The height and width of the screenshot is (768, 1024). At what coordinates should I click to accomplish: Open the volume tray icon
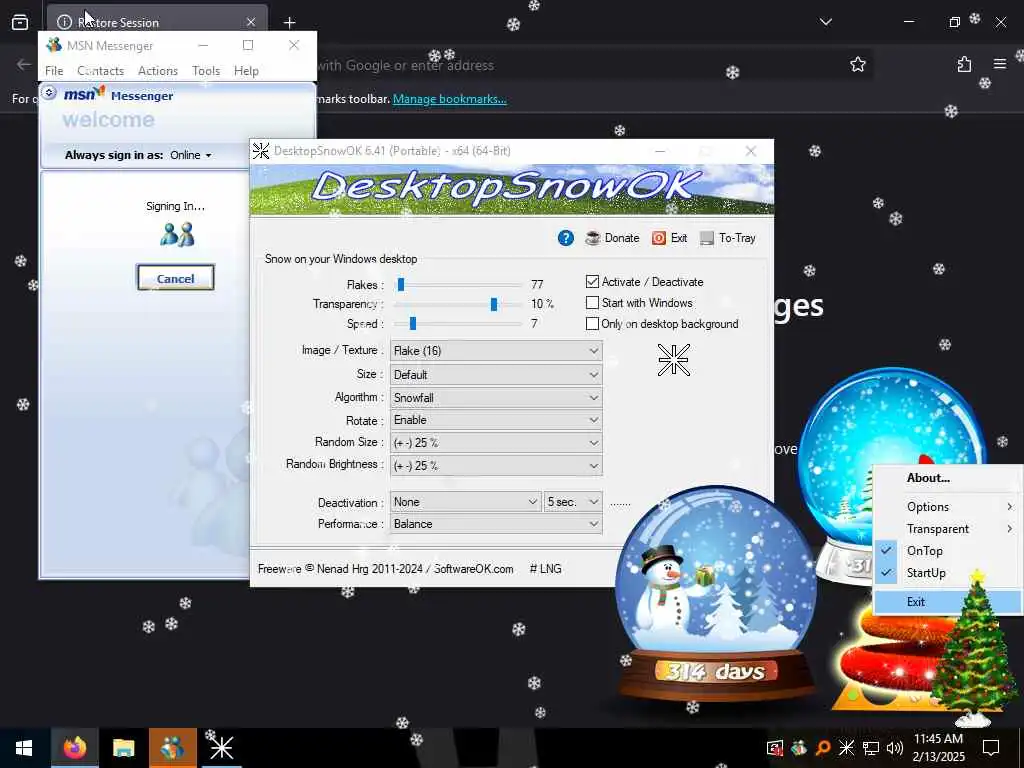[895, 748]
